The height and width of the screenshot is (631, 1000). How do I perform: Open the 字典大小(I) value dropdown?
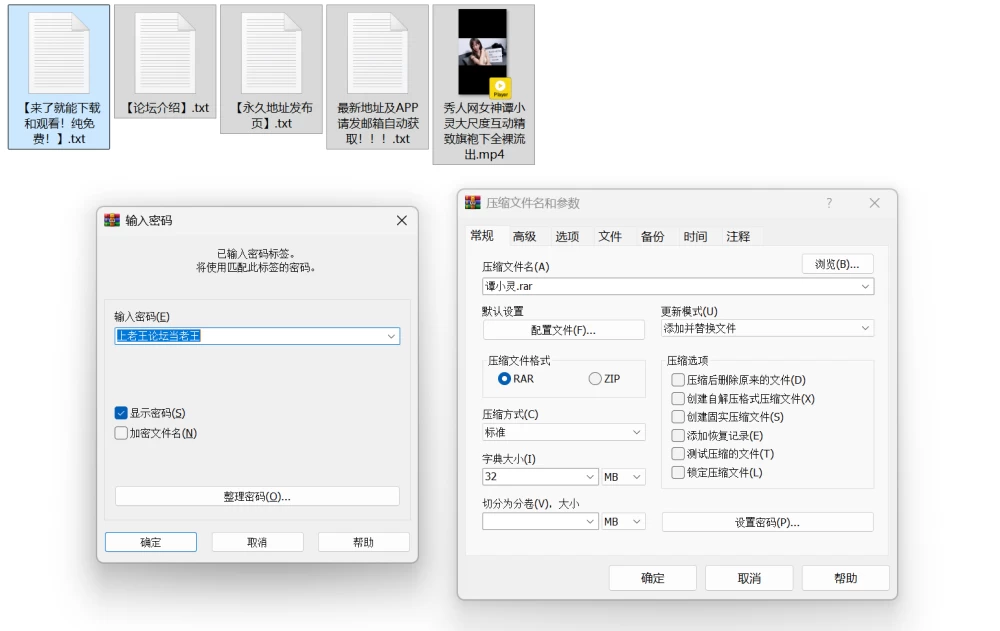(x=589, y=477)
